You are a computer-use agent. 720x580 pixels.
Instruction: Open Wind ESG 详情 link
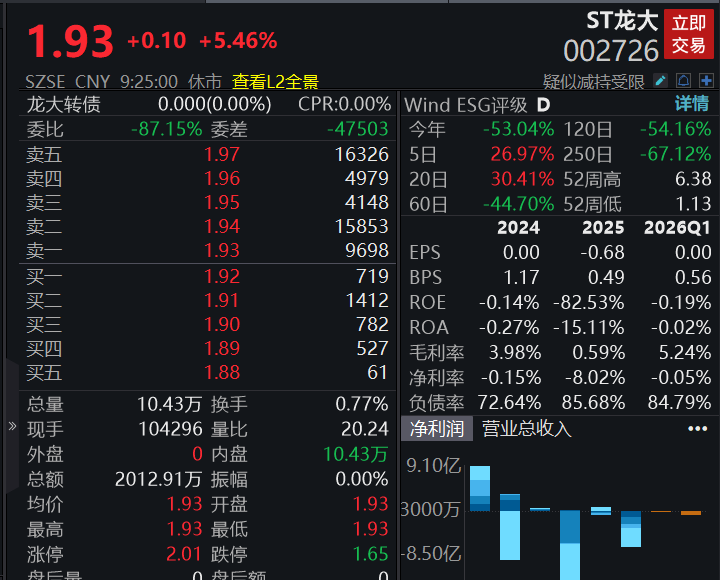tap(692, 104)
